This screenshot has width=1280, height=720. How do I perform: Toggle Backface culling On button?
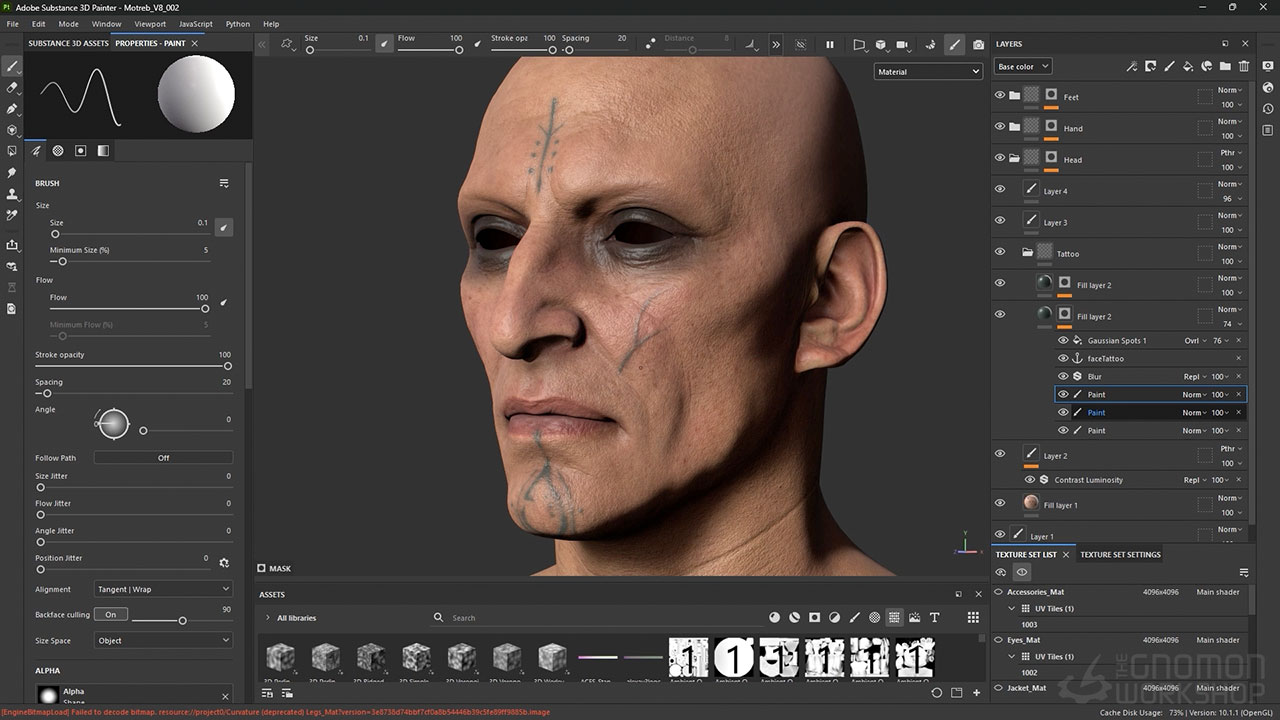coord(110,614)
